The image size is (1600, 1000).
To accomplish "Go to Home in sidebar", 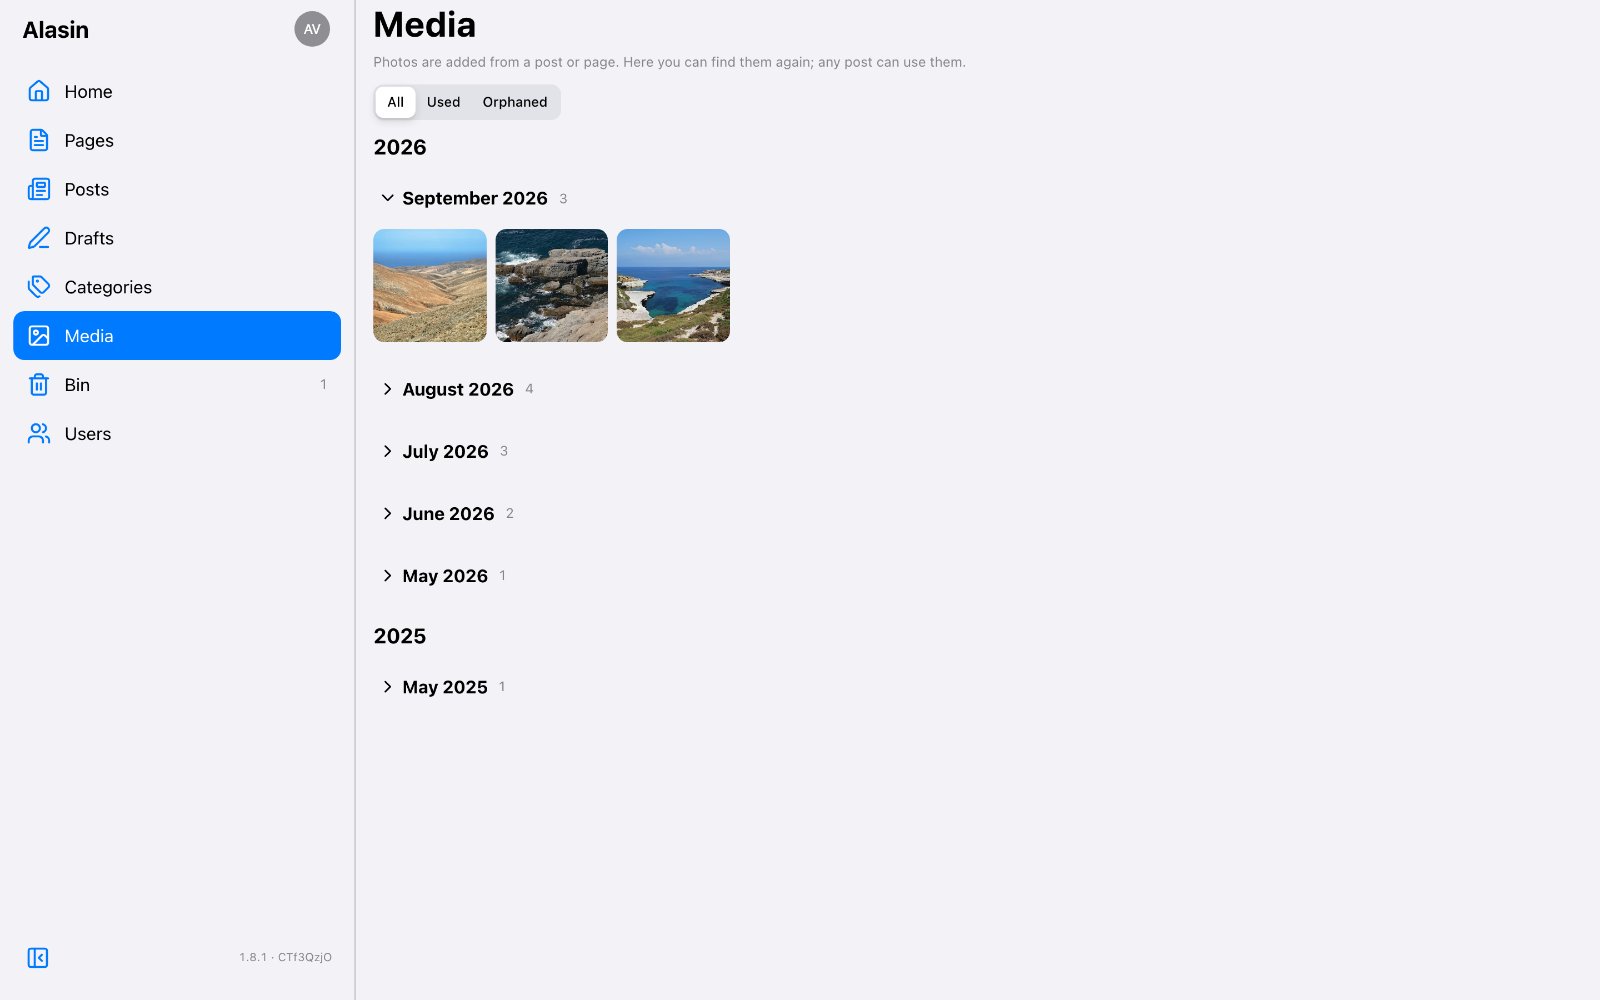I will [x=177, y=91].
